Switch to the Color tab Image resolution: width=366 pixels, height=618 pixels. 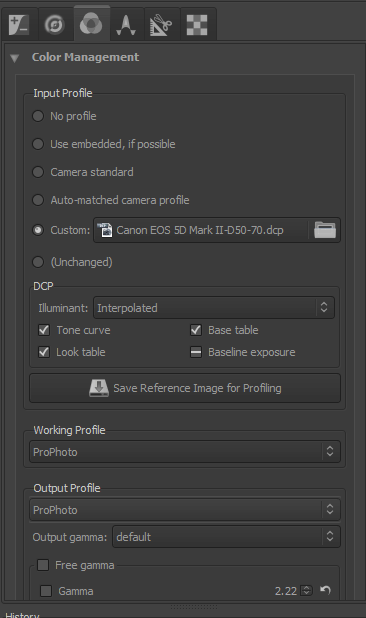pyautogui.click(x=91, y=24)
